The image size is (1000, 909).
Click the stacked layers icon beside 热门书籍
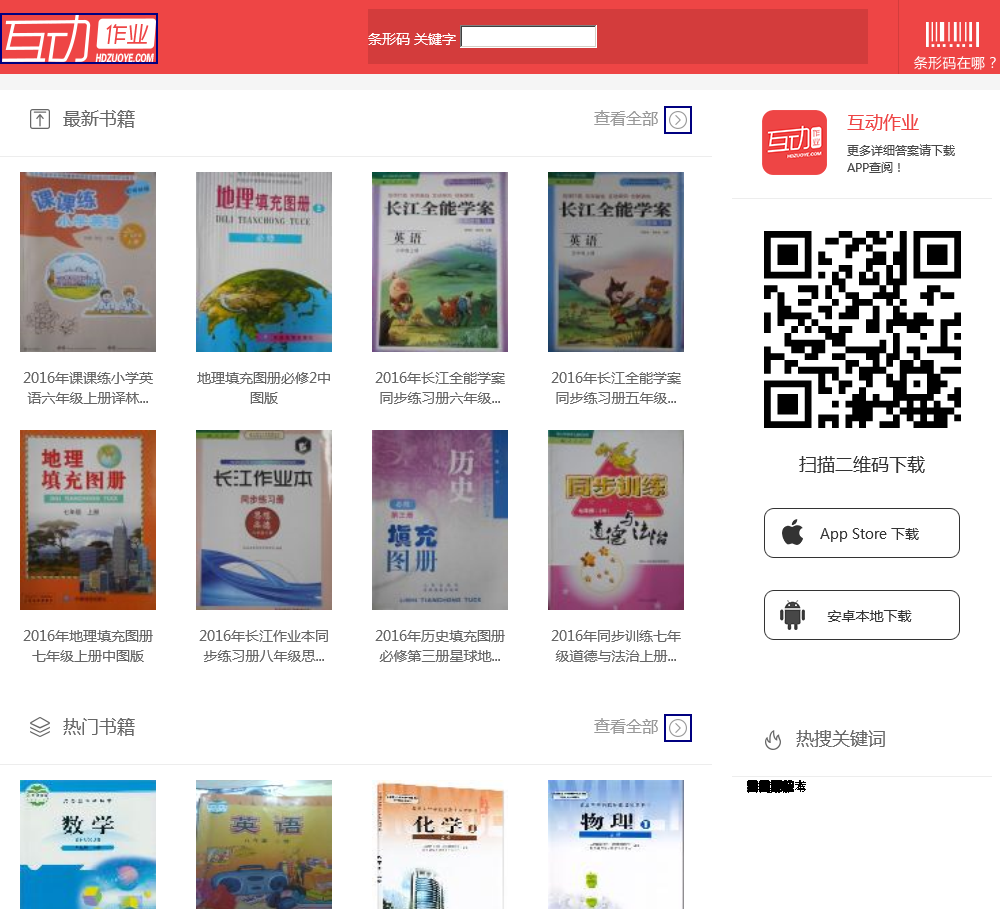click(40, 727)
